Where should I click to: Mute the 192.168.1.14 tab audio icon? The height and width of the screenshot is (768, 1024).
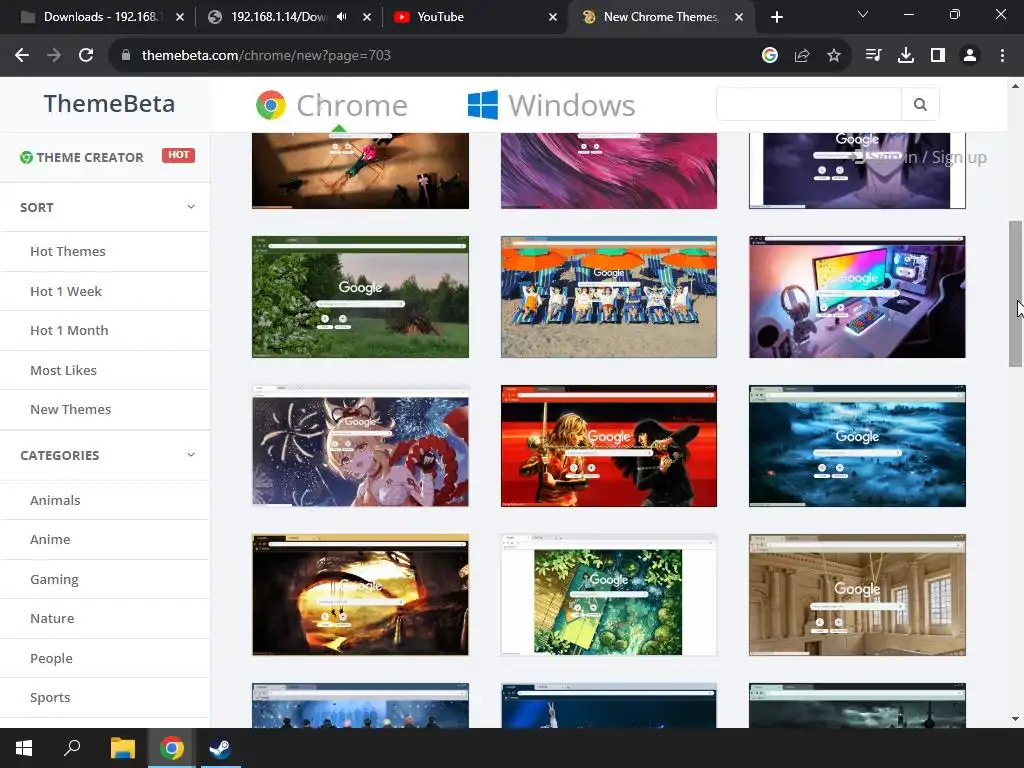(342, 17)
